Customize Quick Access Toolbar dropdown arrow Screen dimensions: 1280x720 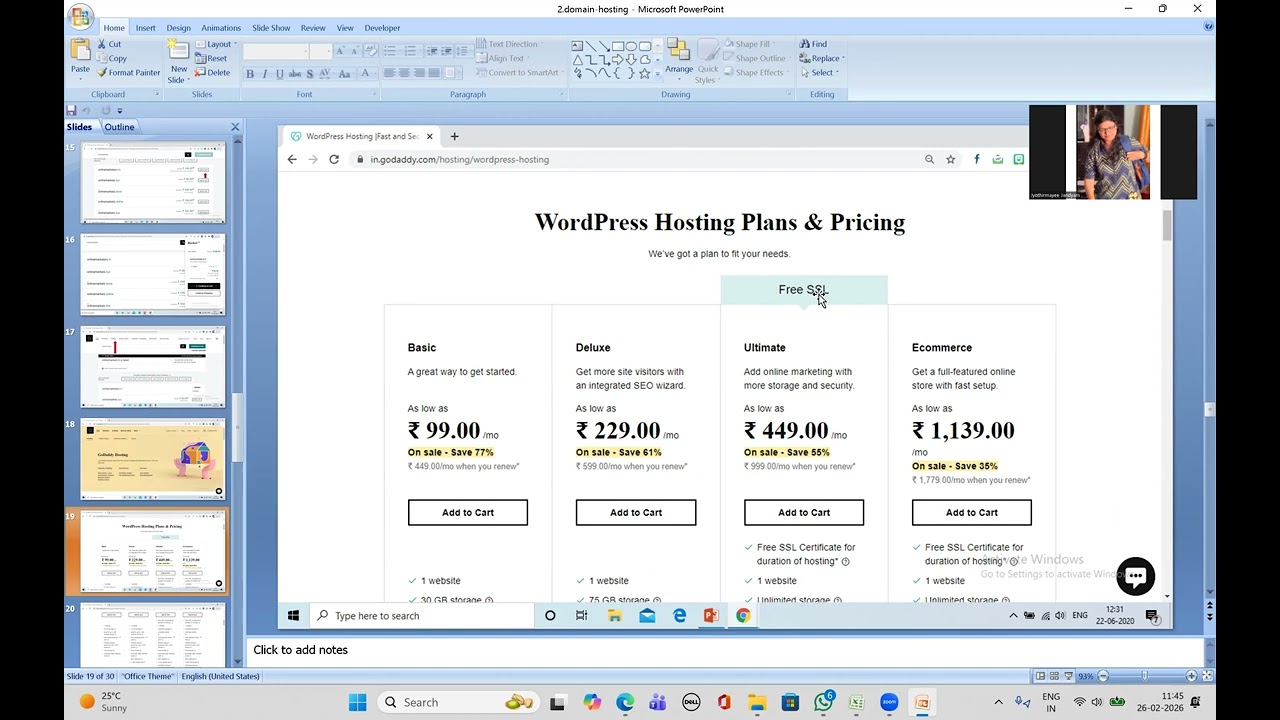click(120, 110)
